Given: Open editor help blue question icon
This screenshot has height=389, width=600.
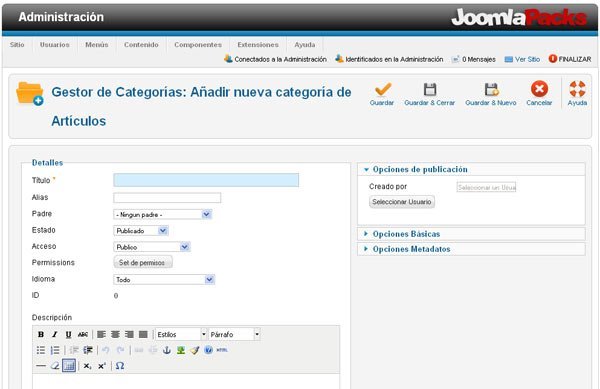Looking at the screenshot, I should click(208, 350).
